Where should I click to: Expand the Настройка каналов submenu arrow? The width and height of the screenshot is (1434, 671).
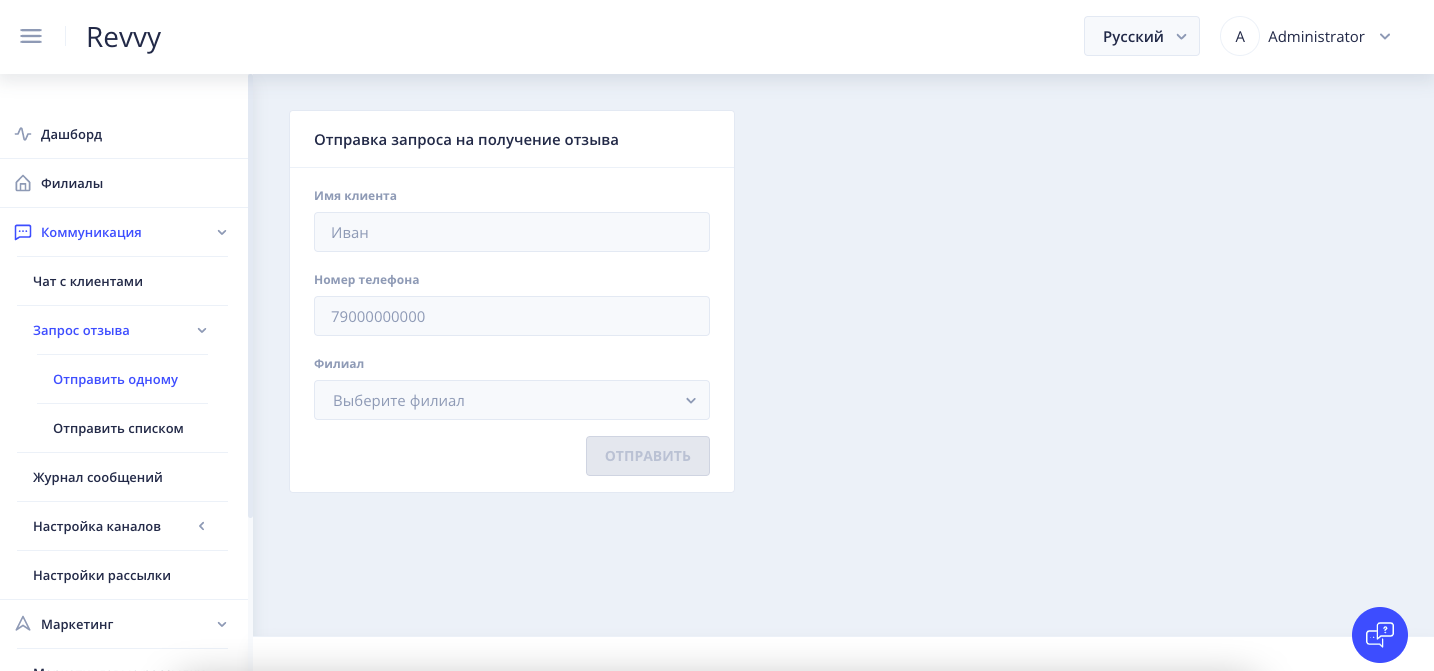(202, 526)
